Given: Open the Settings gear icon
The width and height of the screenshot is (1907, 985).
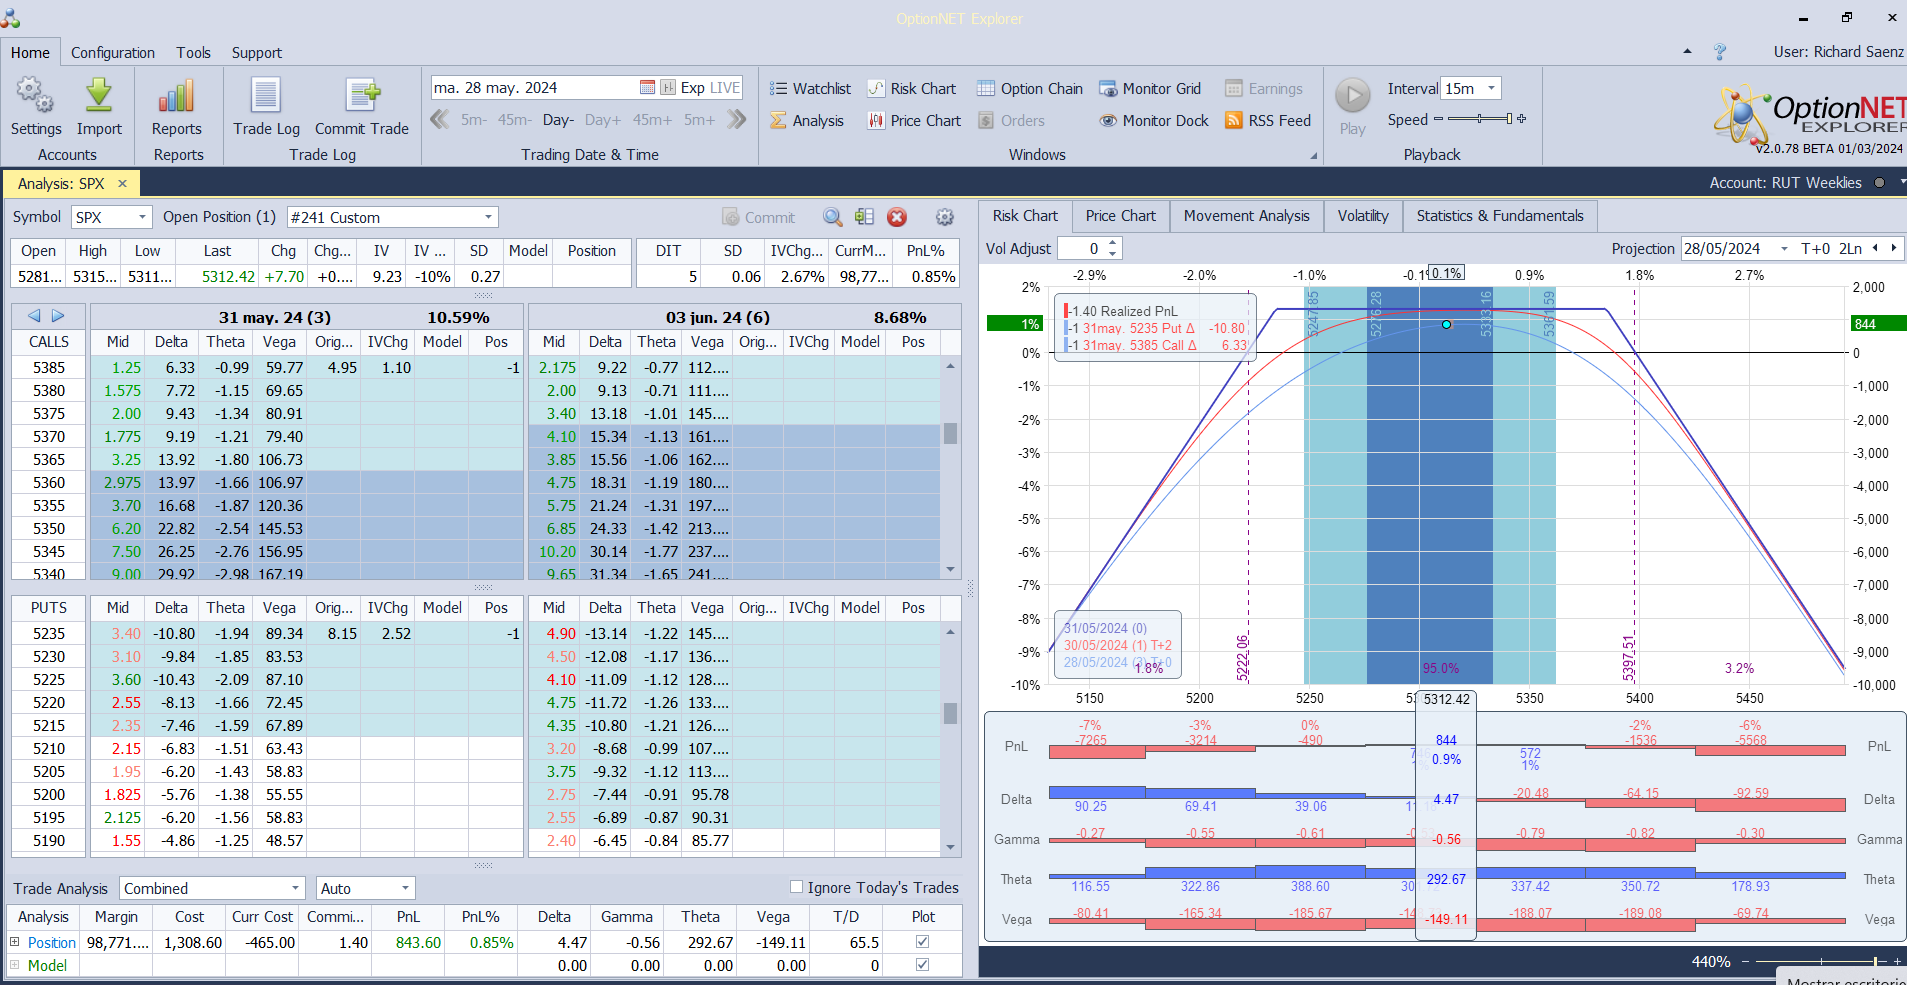Looking at the screenshot, I should click(35, 97).
